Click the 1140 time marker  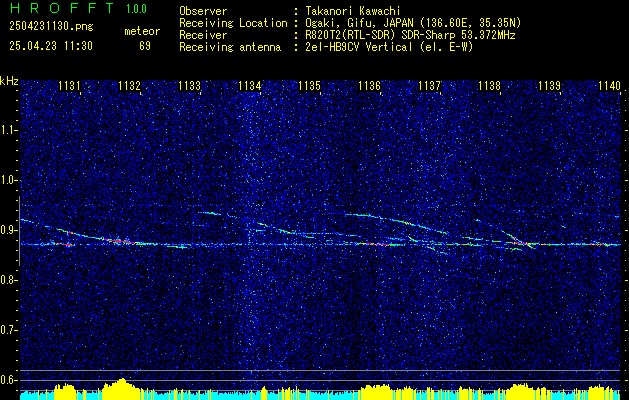tap(609, 86)
